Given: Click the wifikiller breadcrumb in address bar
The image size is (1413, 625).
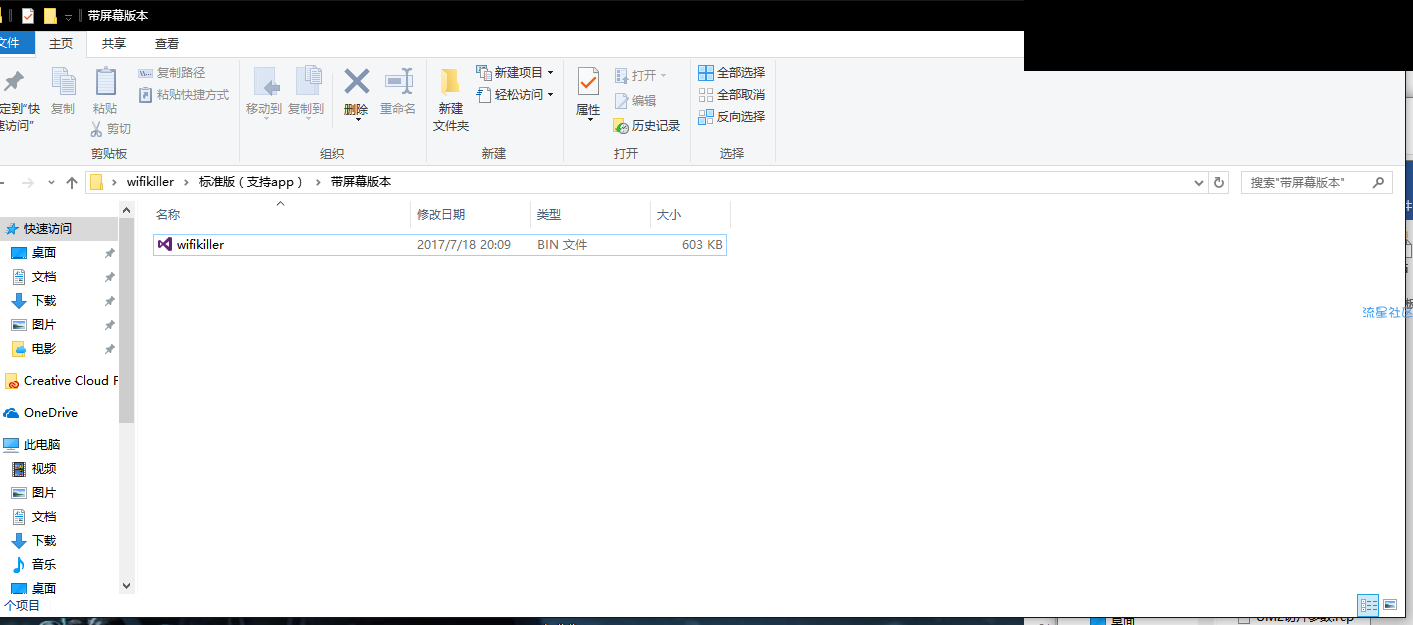Looking at the screenshot, I should (x=150, y=182).
